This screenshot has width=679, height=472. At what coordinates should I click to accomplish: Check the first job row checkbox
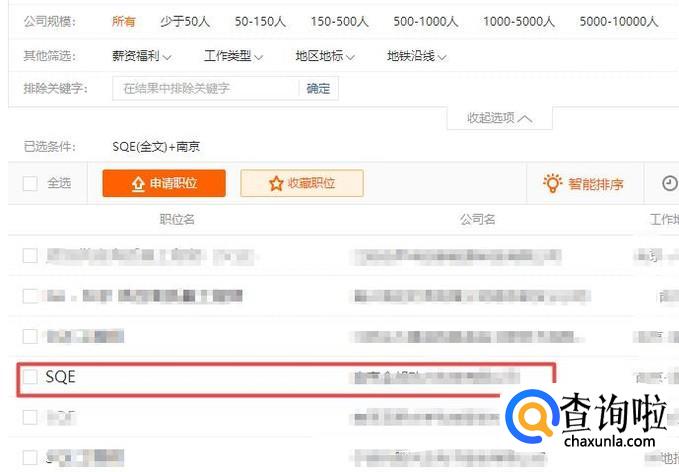coord(30,255)
